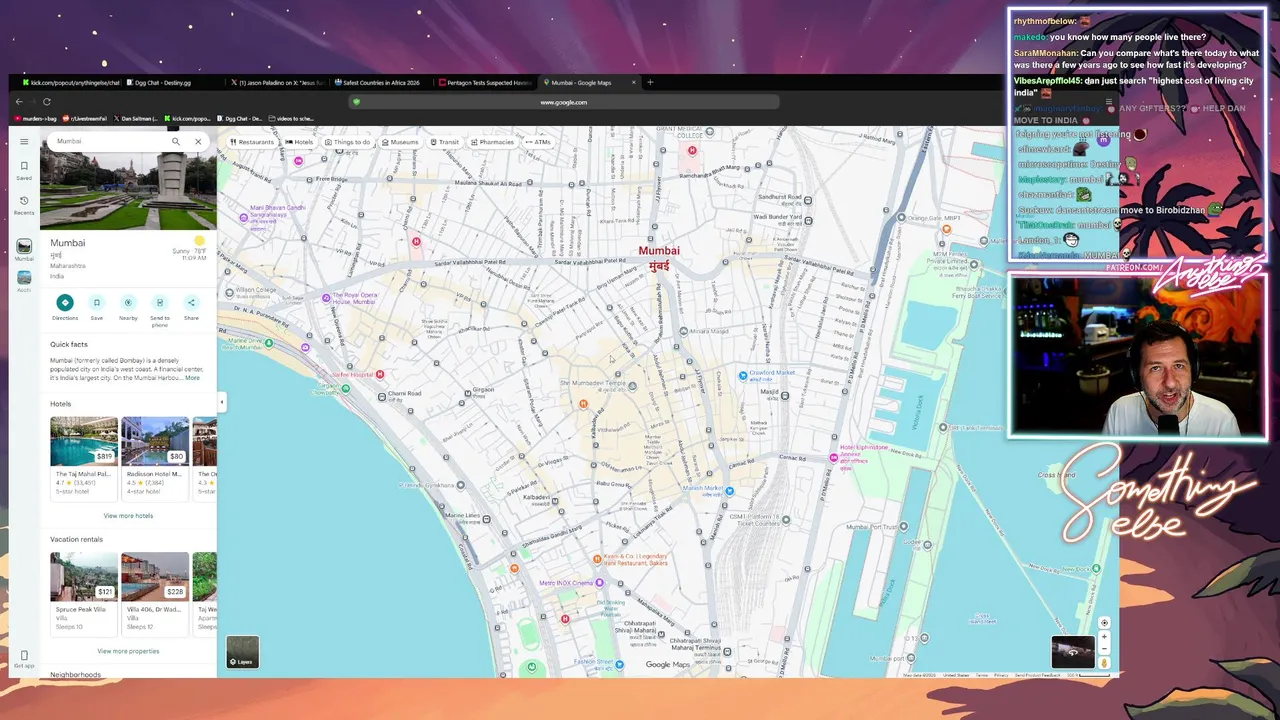
Task: Click Crawford Market map marker
Action: [743, 375]
